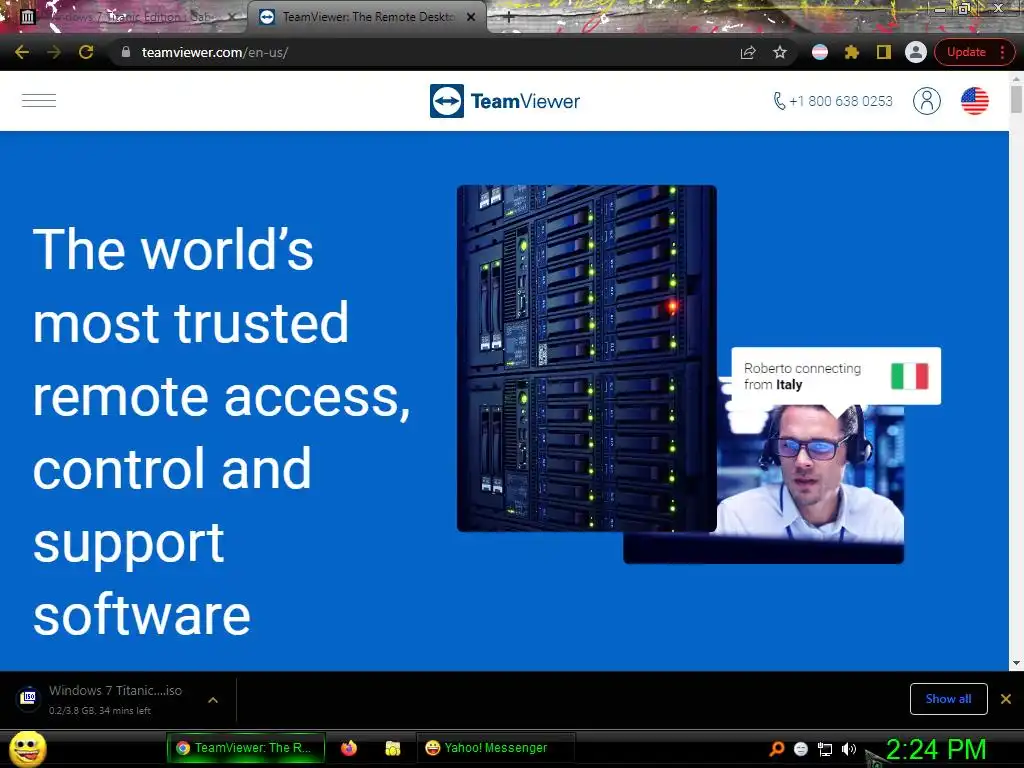Open the Chrome profile avatar
1024x768 pixels.
pos(916,52)
